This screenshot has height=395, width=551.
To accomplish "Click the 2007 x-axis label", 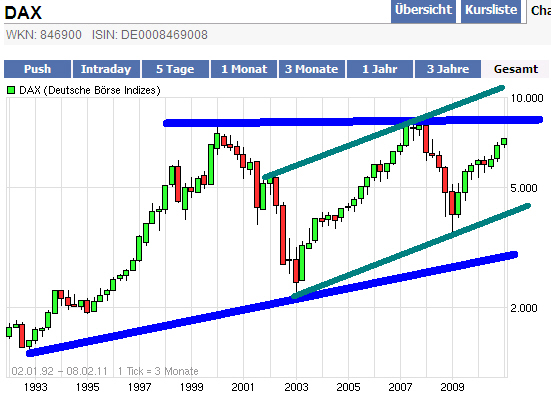I will pyautogui.click(x=400, y=387).
